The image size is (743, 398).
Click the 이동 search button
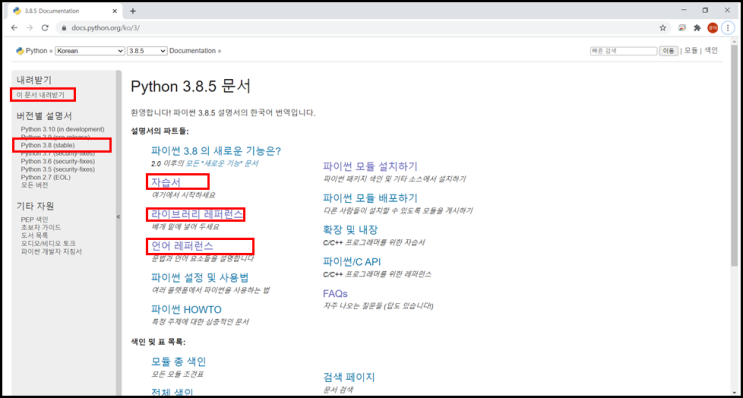pyautogui.click(x=668, y=51)
